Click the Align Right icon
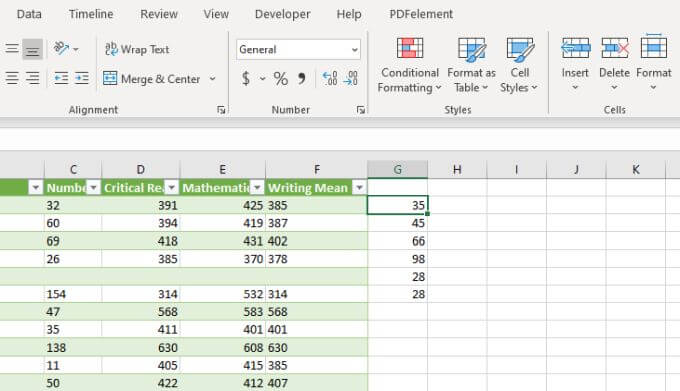This screenshot has width=680, height=391. tap(33, 78)
